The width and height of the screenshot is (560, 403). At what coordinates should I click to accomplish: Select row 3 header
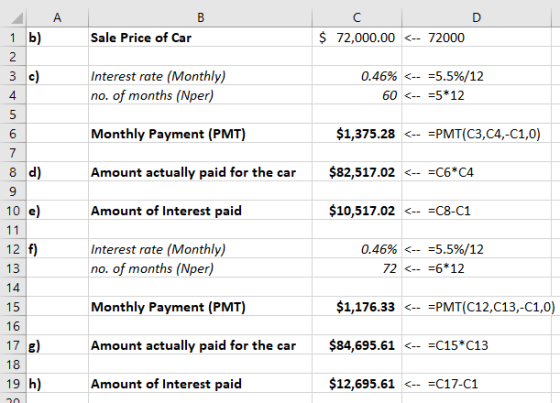click(x=13, y=76)
